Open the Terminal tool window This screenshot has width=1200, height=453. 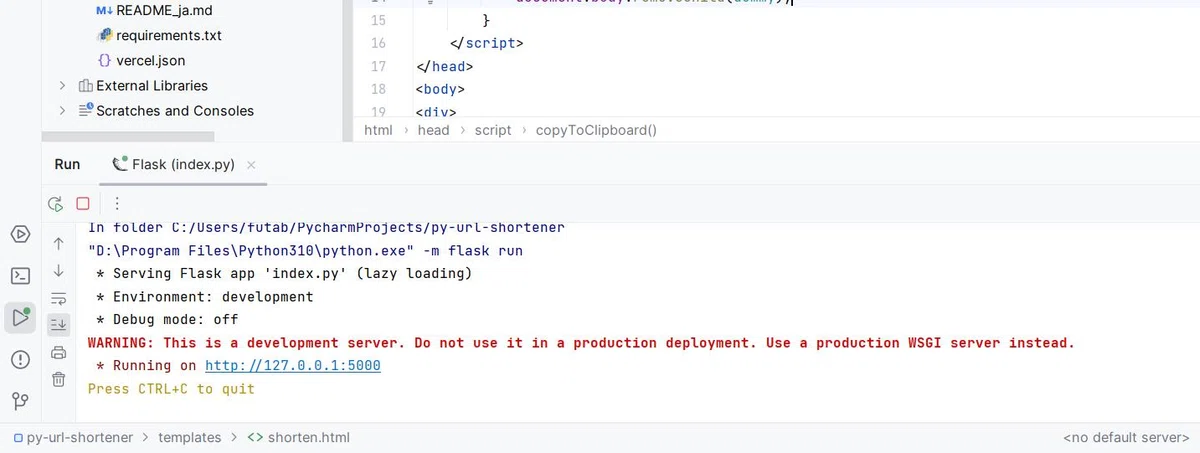(20, 276)
